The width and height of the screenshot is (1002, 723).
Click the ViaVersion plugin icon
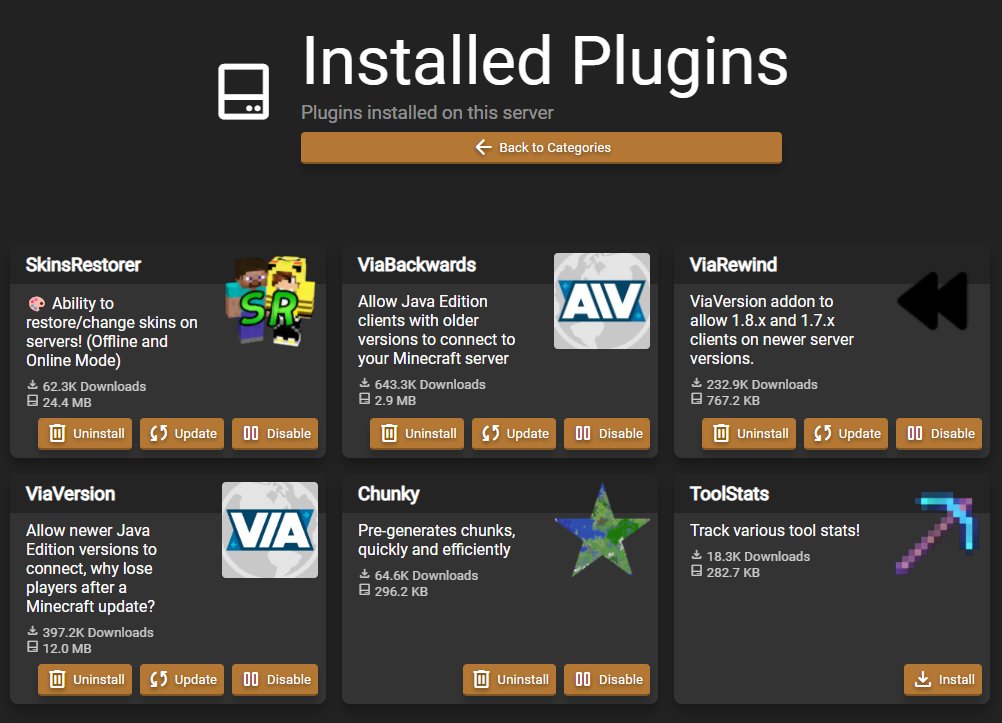(269, 529)
